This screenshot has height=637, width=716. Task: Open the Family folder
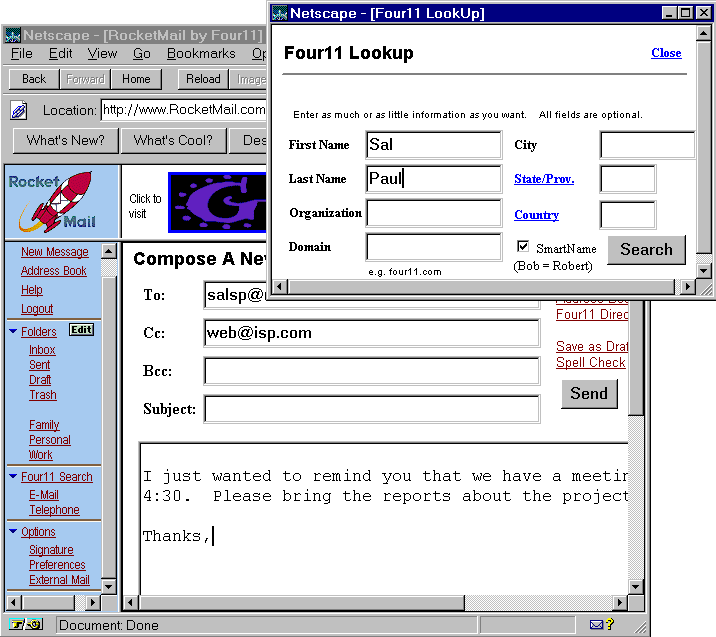44,425
